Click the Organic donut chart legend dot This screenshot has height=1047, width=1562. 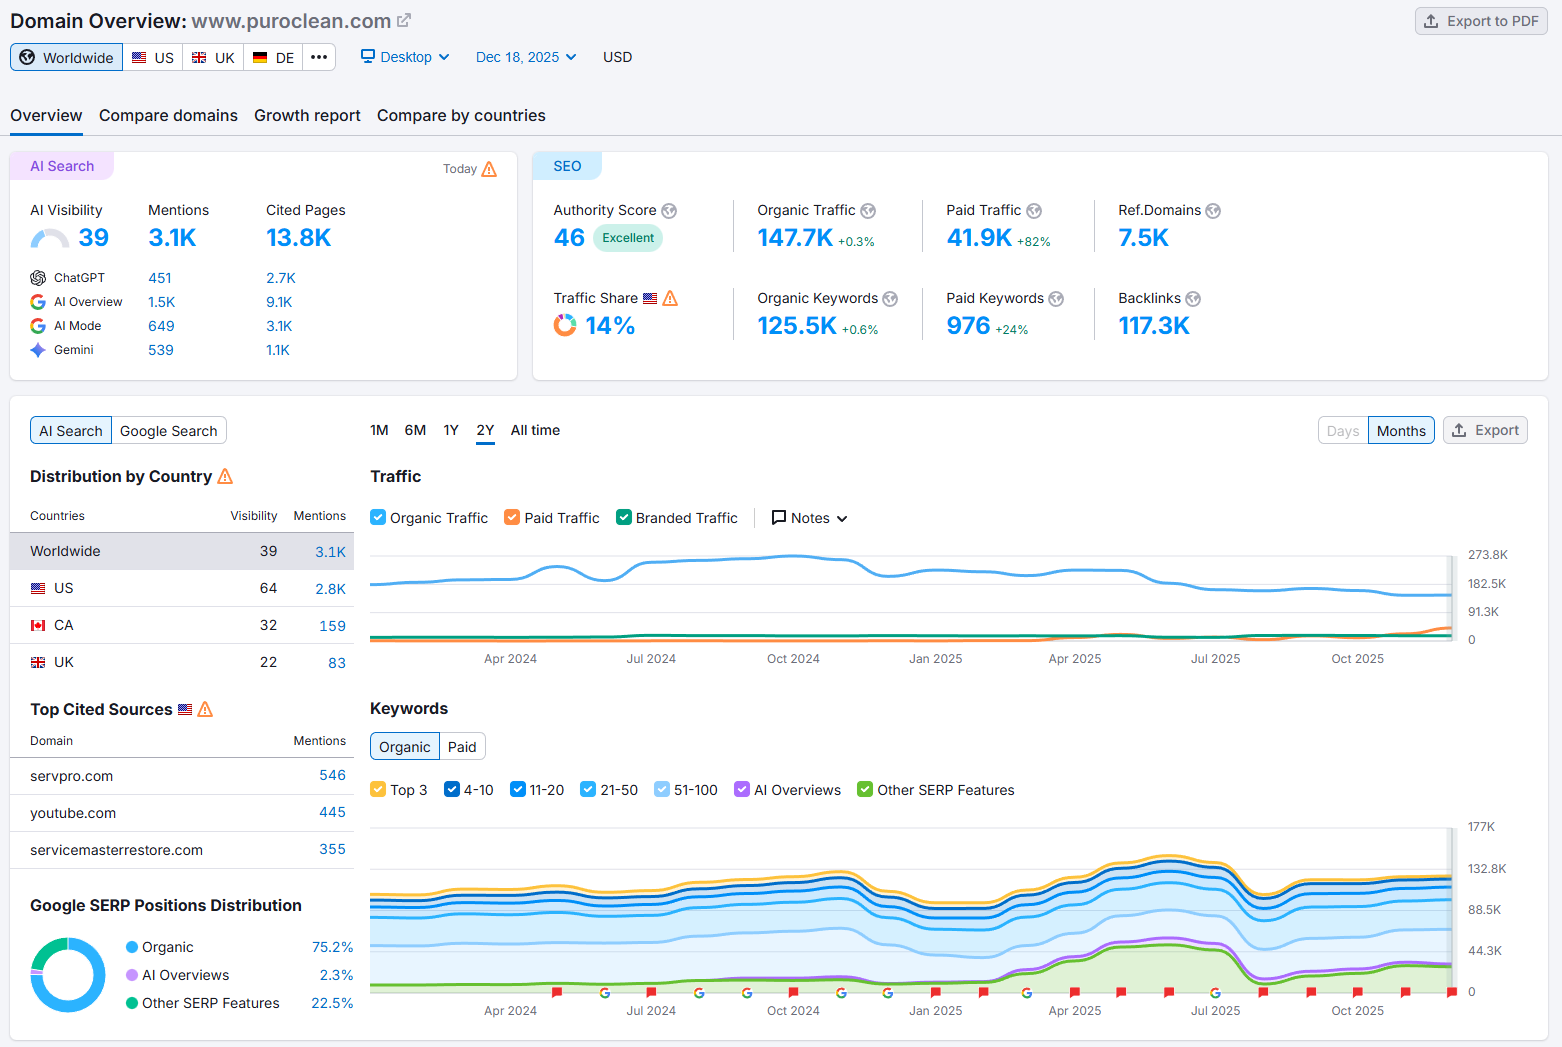(132, 947)
